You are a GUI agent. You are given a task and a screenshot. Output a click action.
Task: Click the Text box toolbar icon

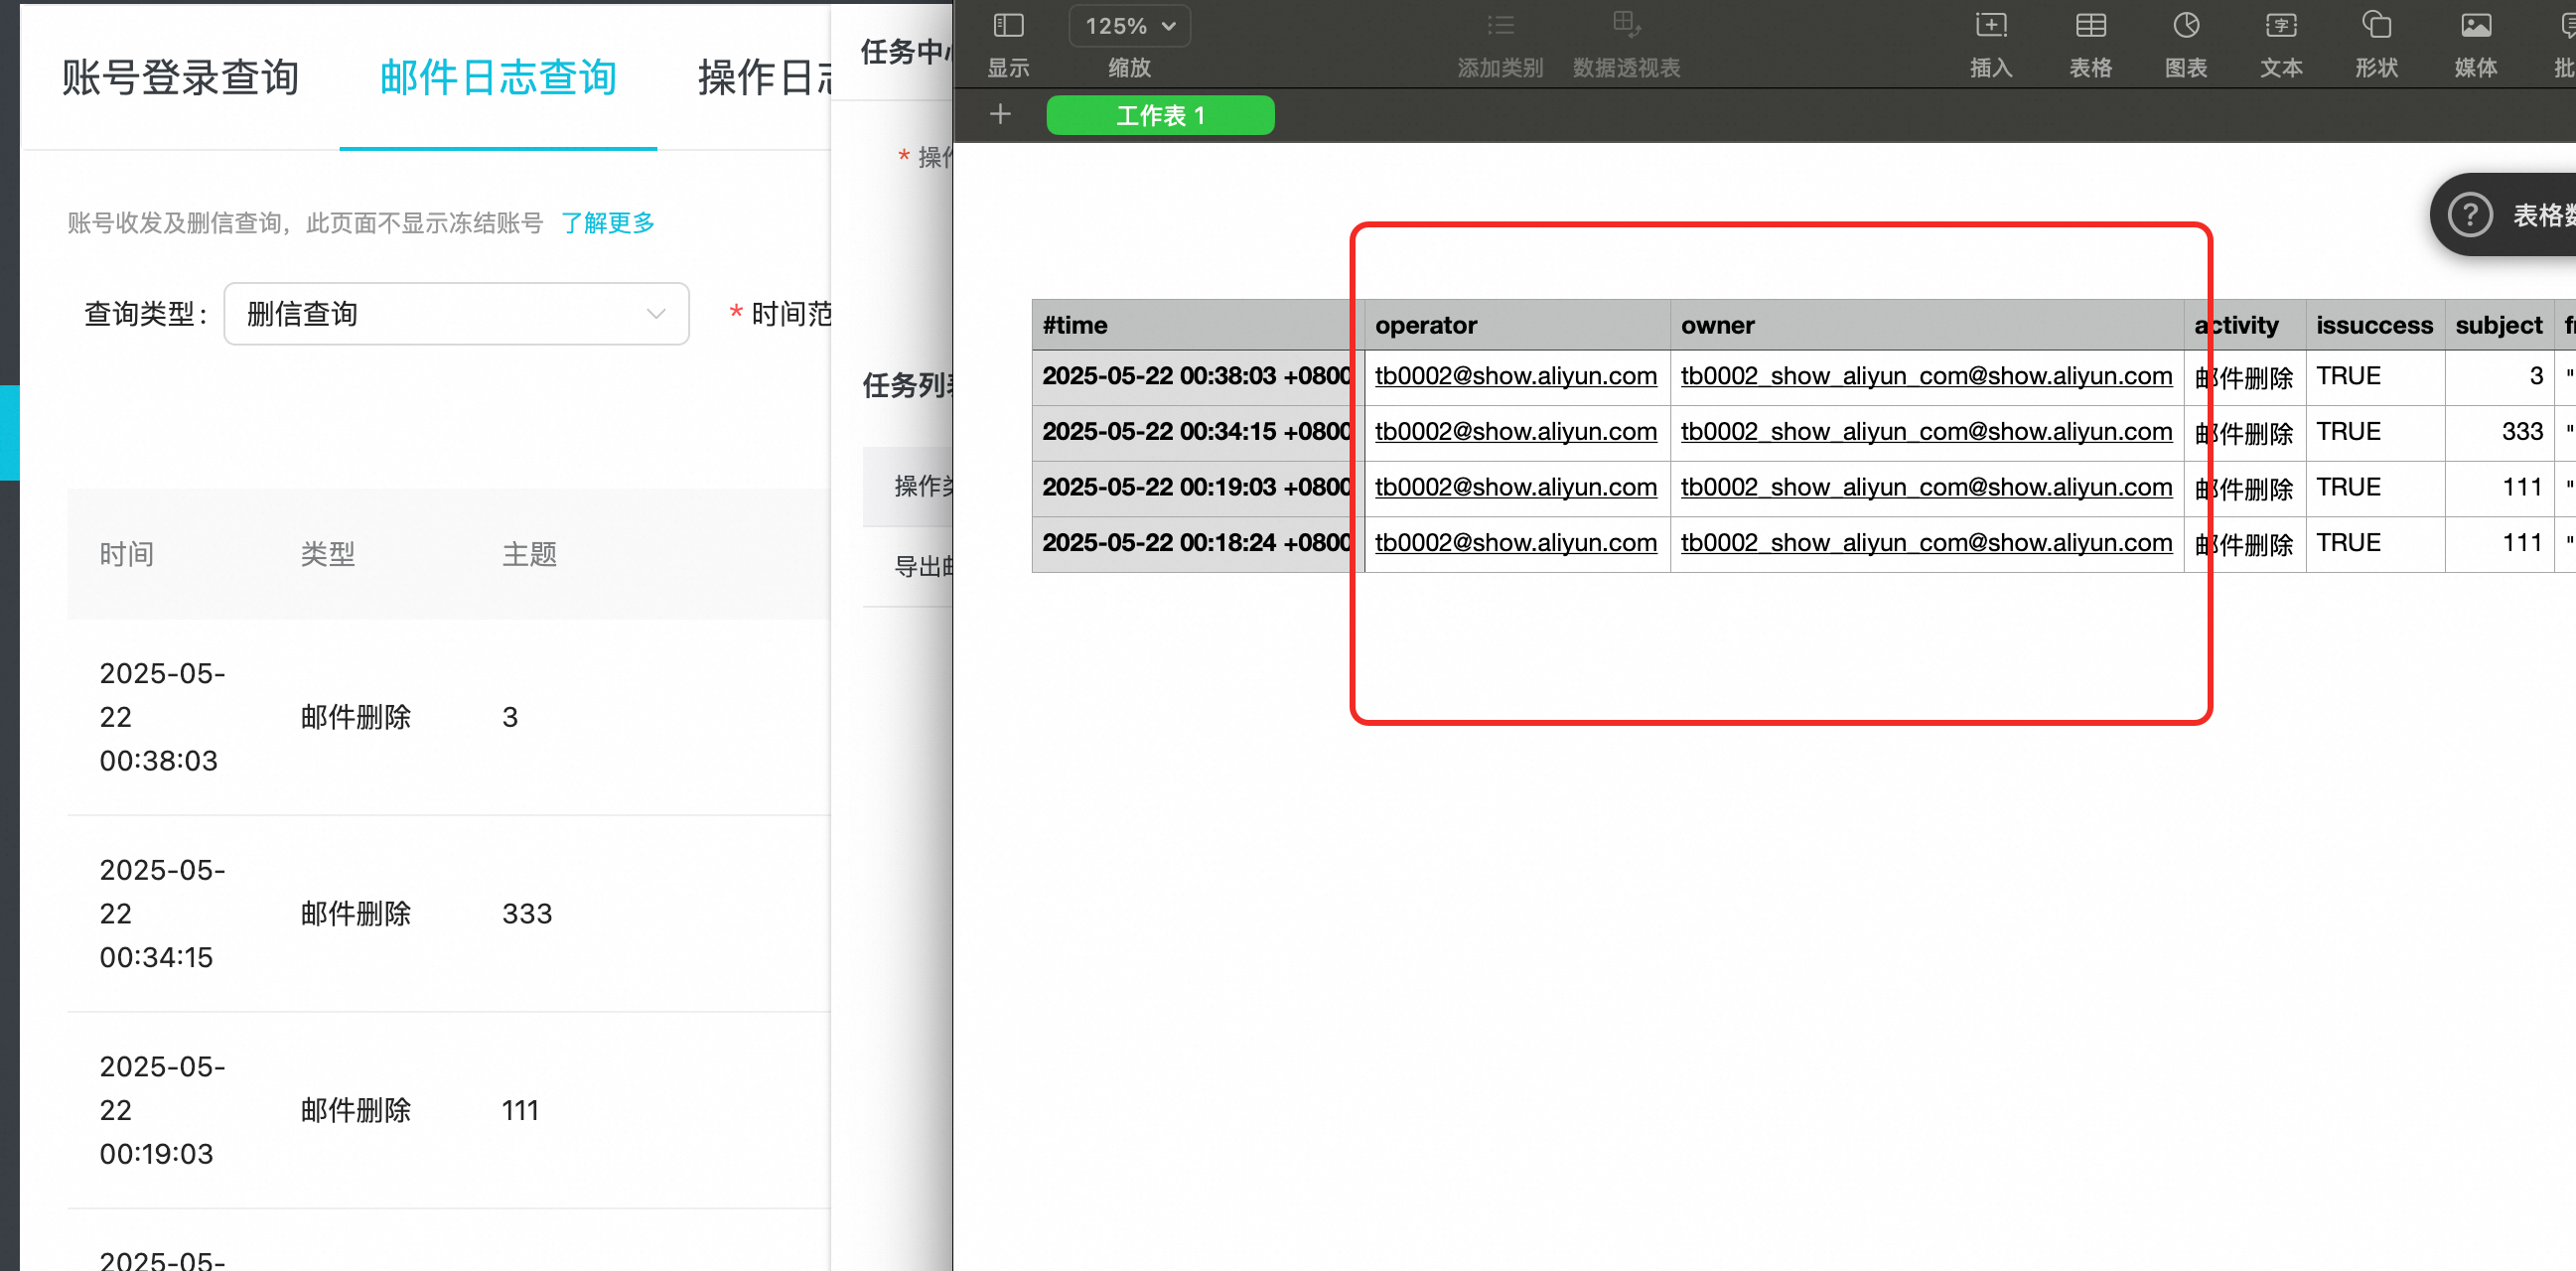click(2281, 26)
